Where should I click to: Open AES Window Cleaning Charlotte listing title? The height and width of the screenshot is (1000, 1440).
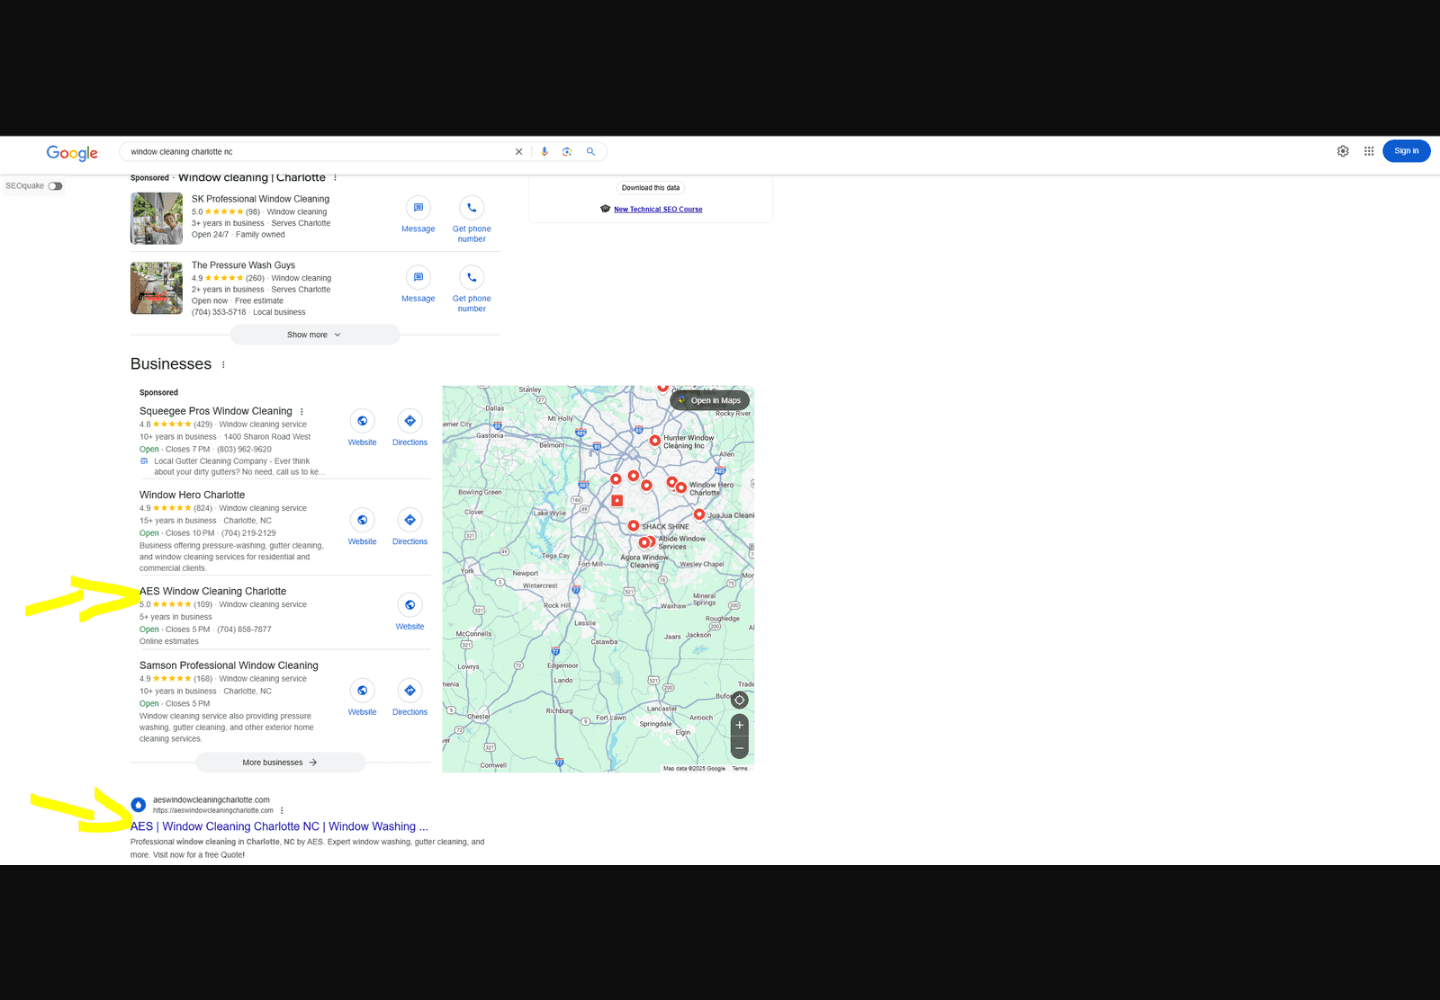[213, 591]
